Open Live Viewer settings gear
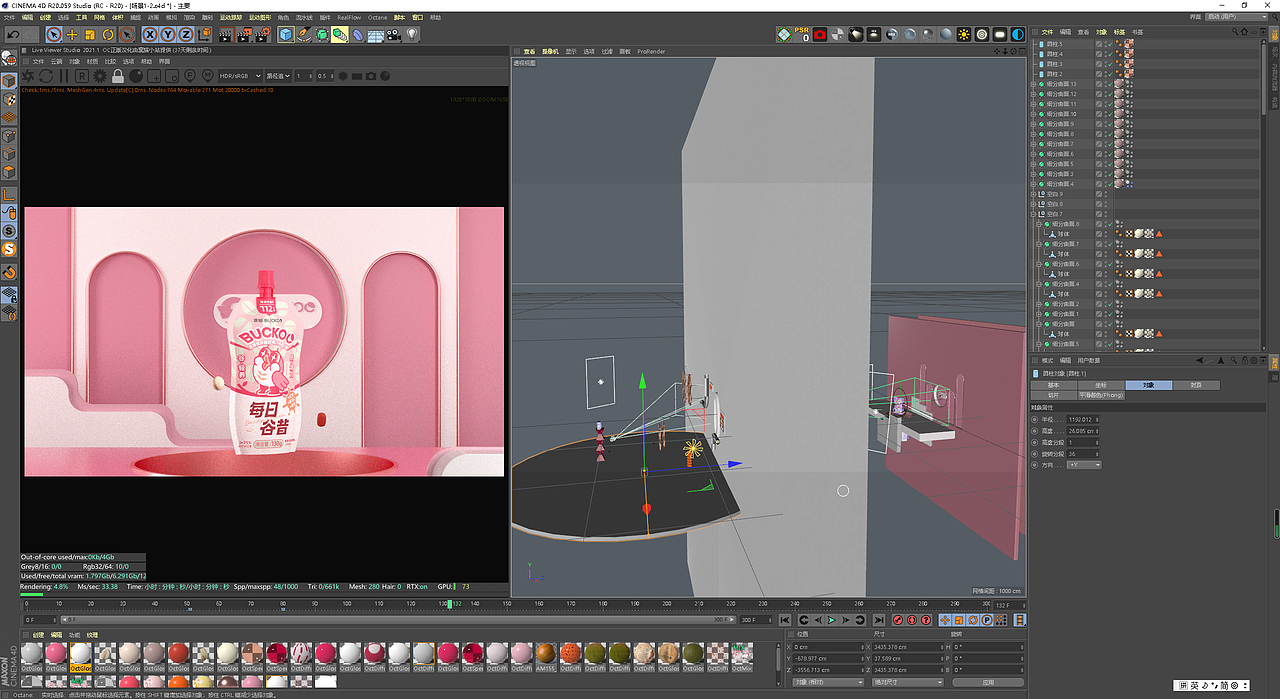 click(x=99, y=76)
